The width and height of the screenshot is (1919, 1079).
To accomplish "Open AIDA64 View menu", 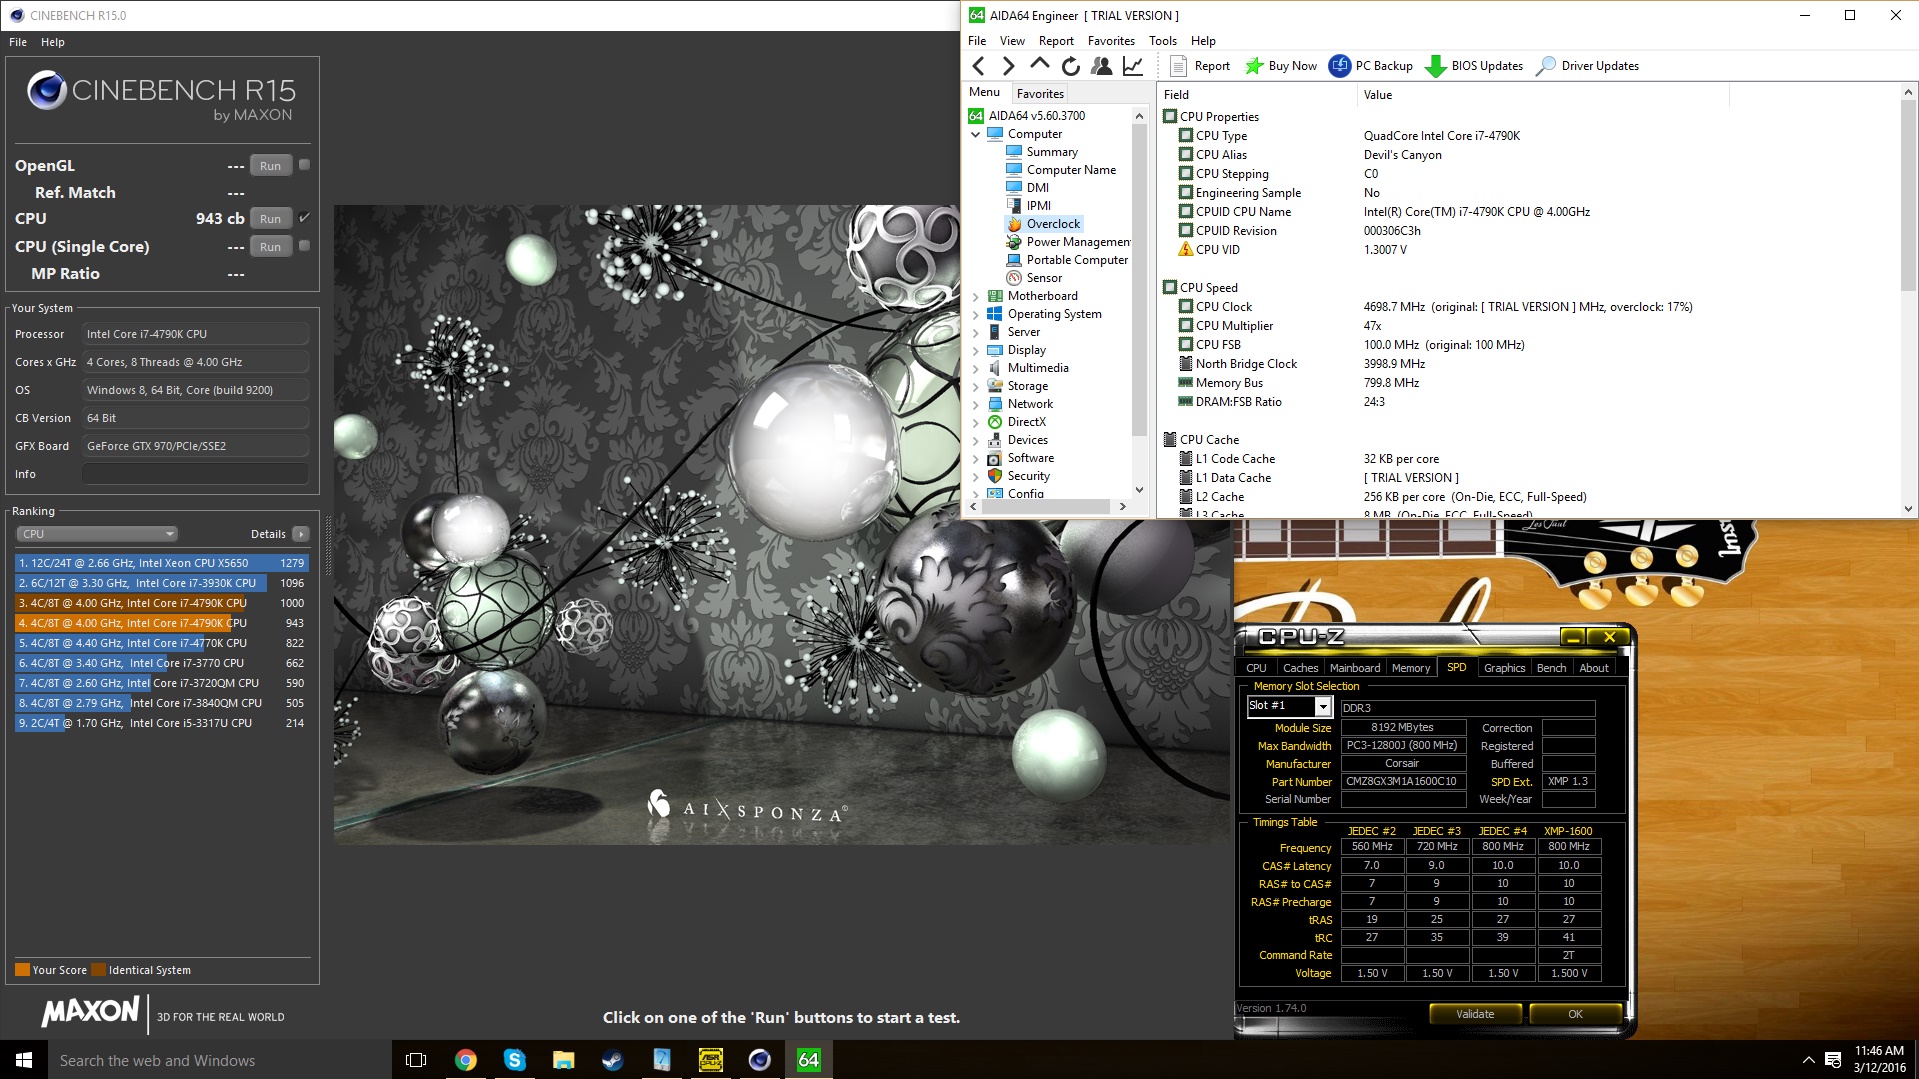I will click(x=1012, y=41).
